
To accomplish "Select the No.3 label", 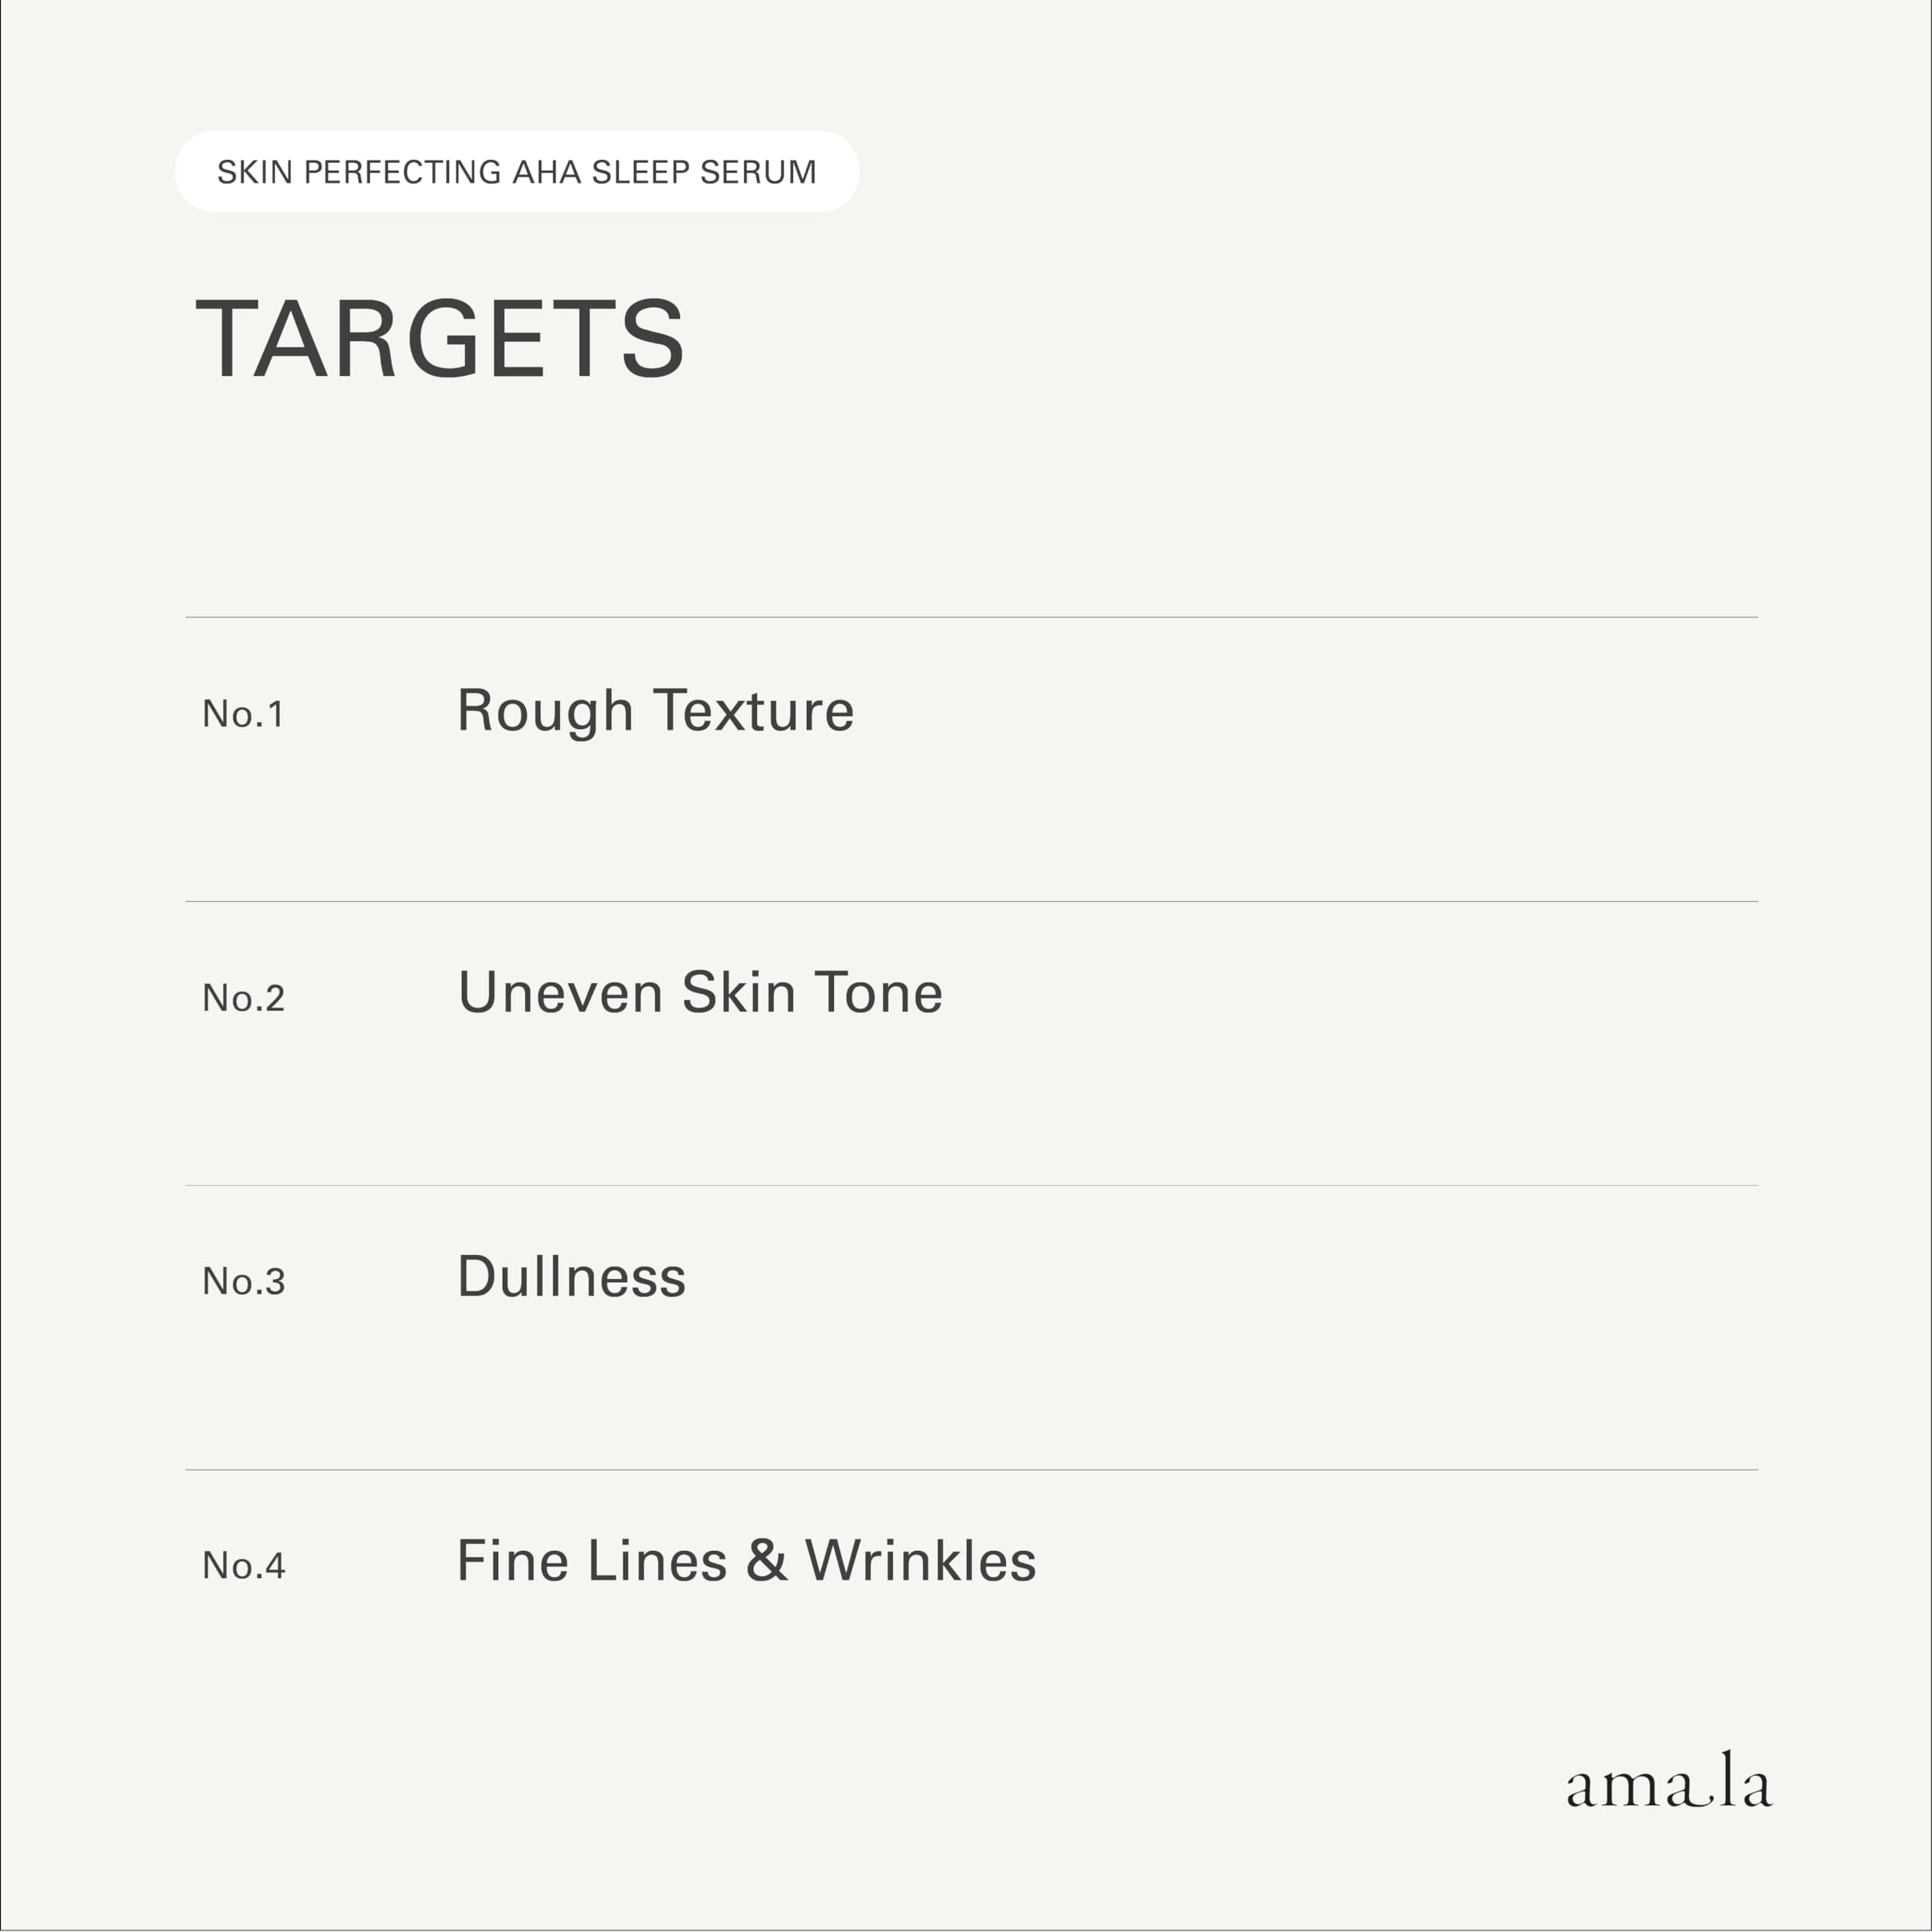I will click(x=243, y=1282).
